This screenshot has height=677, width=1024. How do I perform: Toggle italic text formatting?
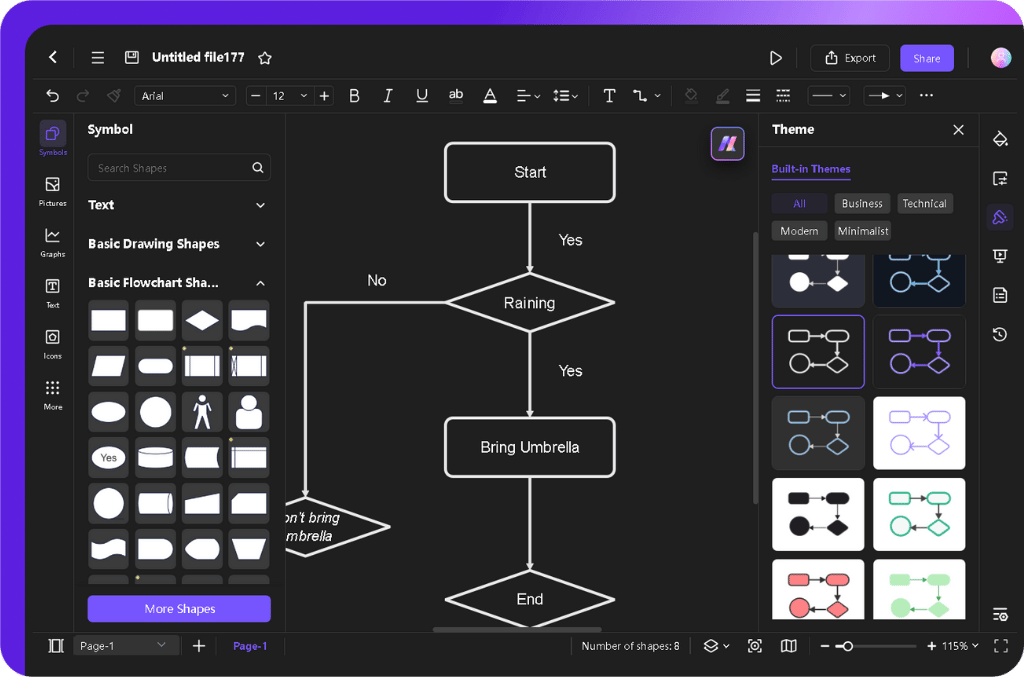pos(388,95)
